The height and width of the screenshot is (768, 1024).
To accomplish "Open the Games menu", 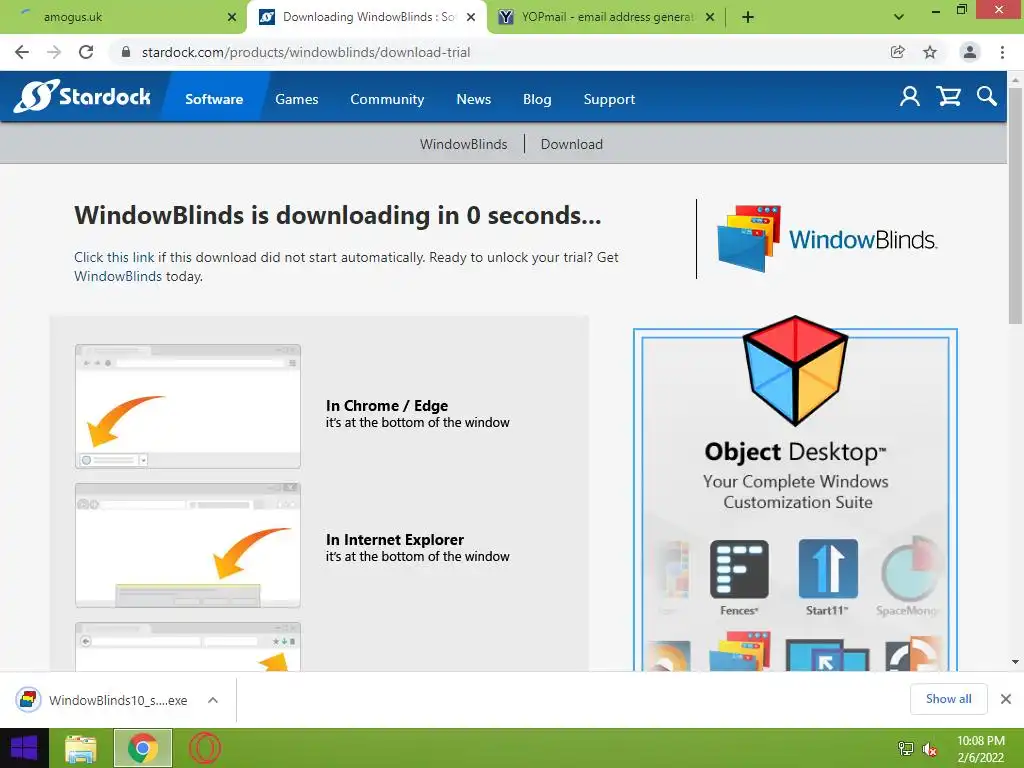I will pyautogui.click(x=296, y=99).
